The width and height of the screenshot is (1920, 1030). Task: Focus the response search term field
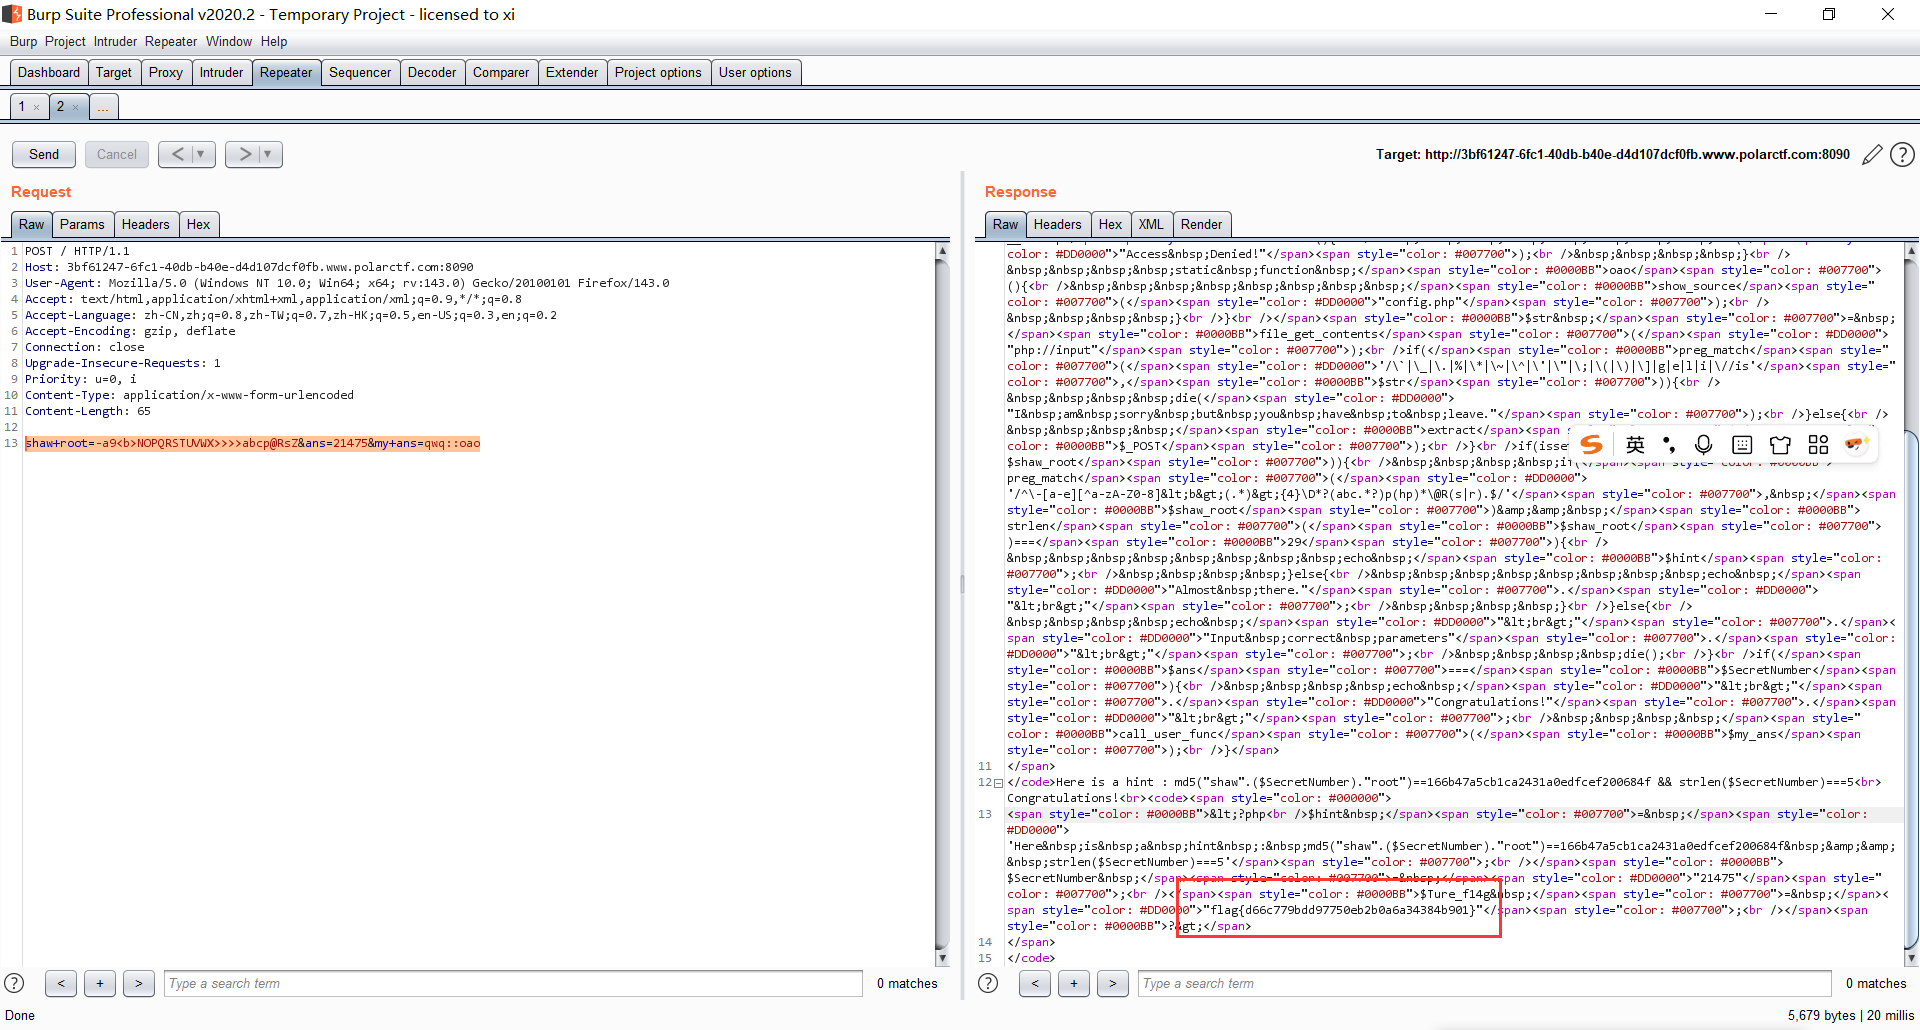click(x=1484, y=983)
